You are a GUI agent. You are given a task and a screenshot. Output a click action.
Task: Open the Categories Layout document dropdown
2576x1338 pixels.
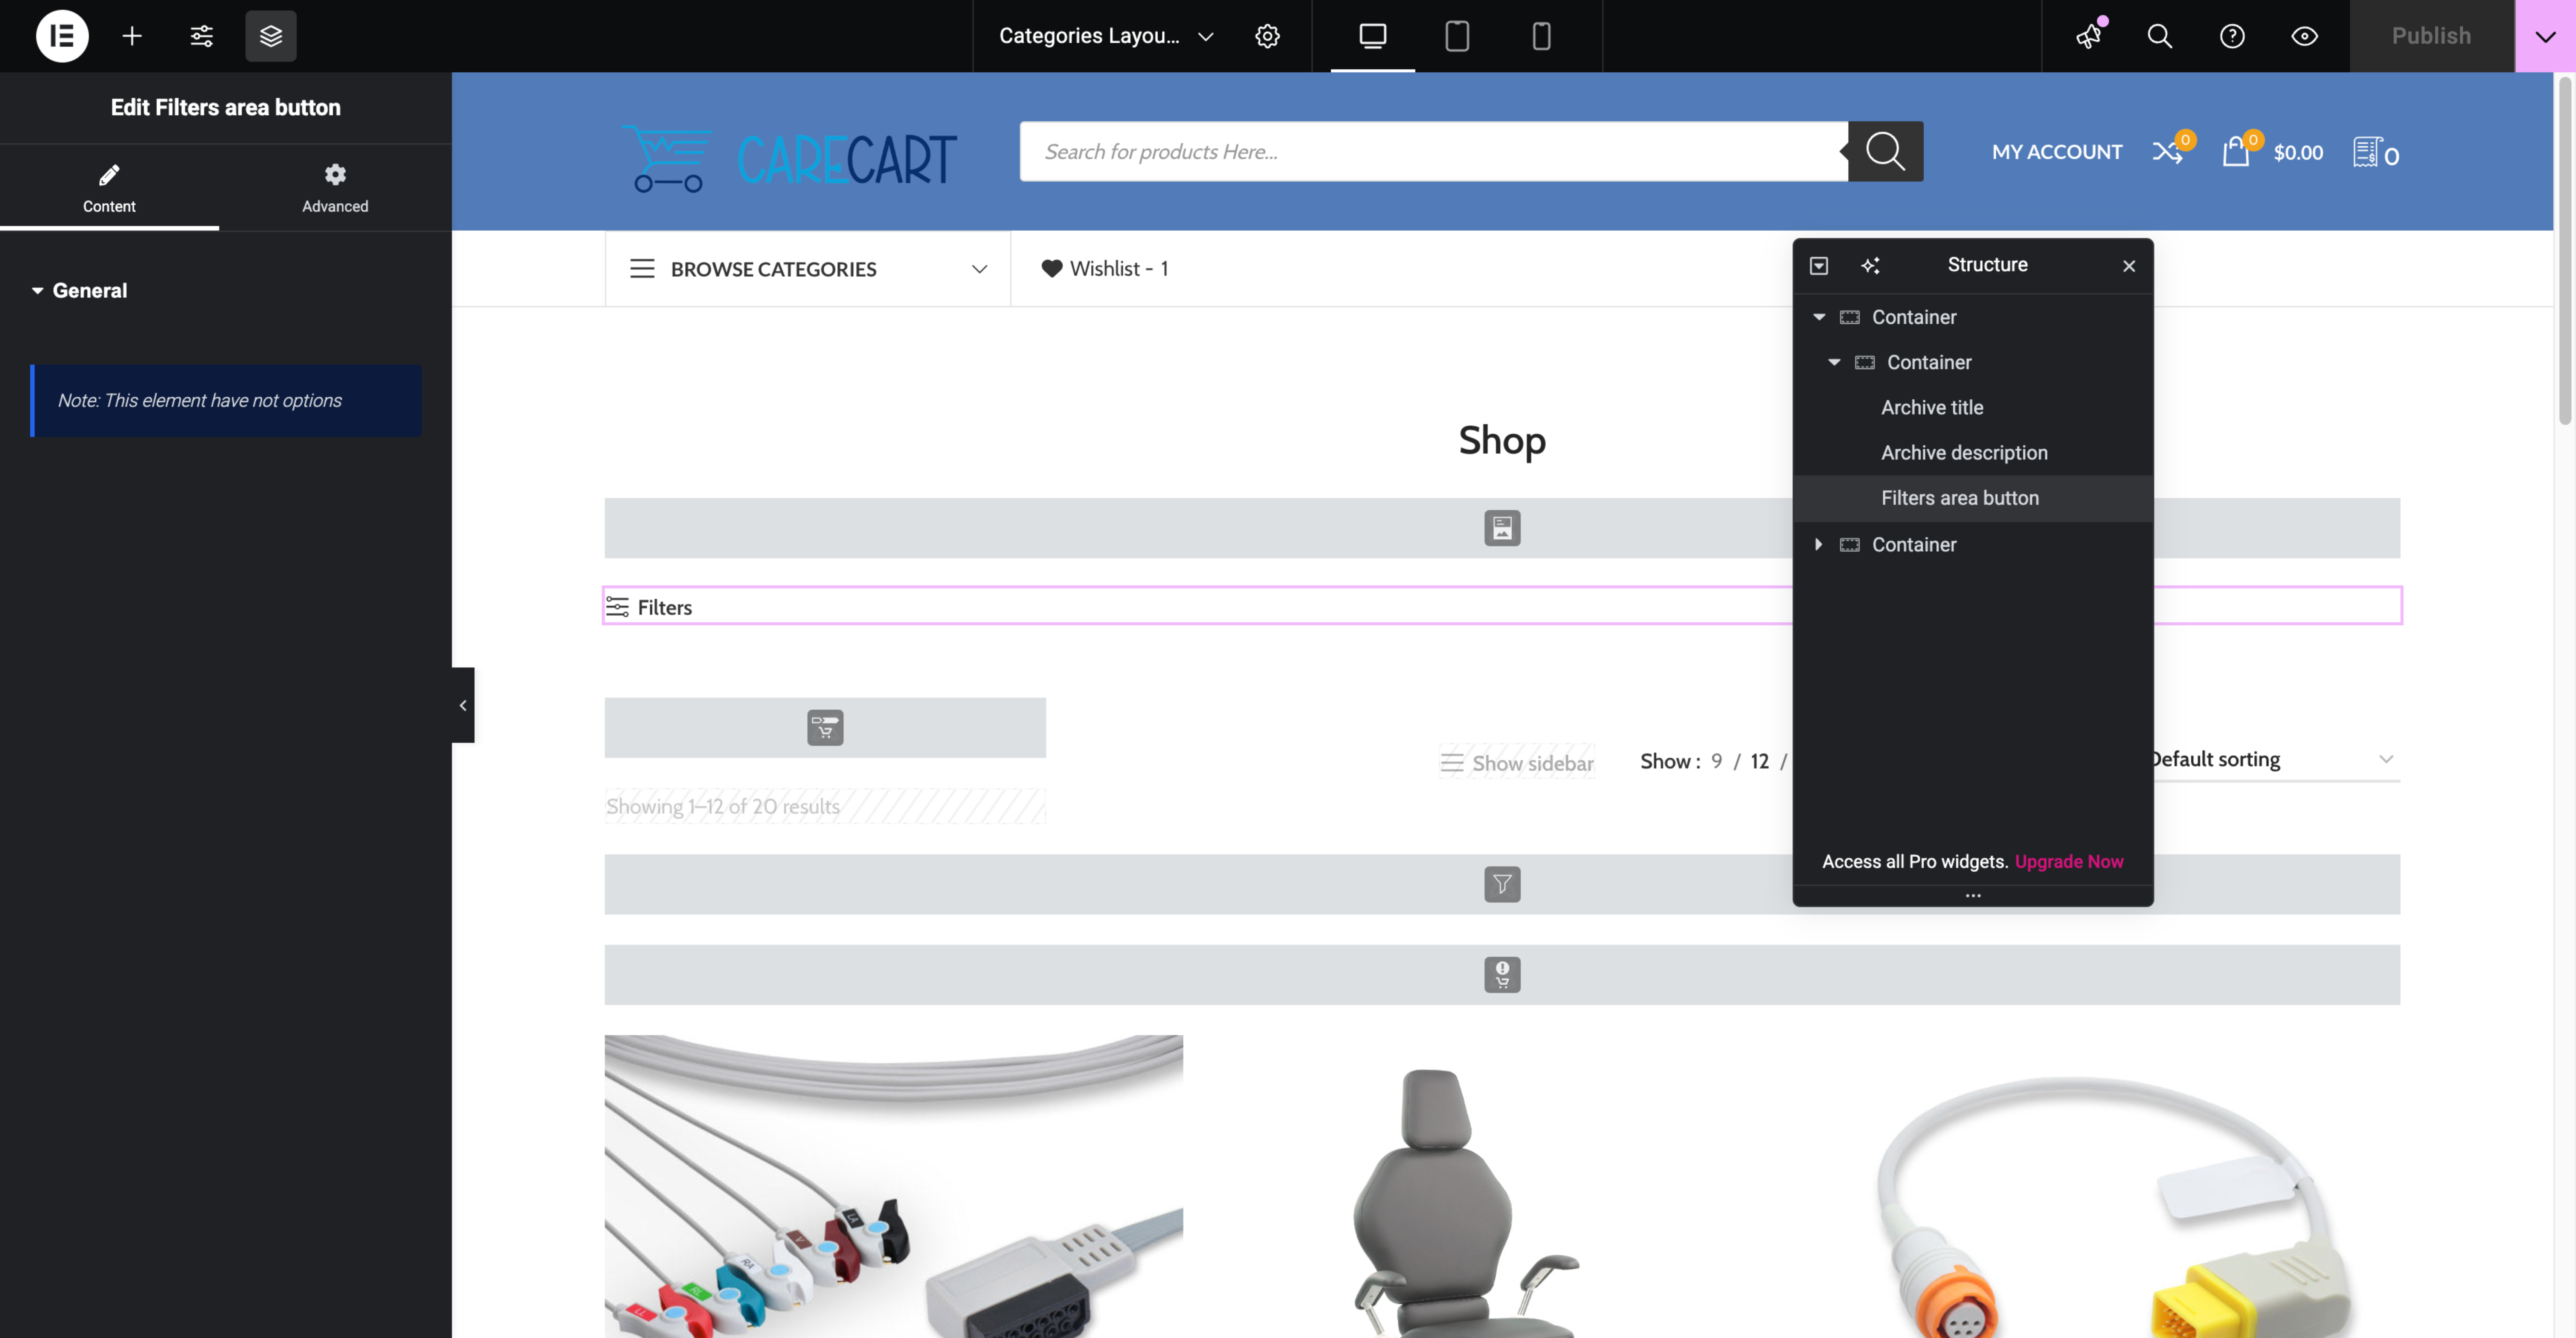(x=1106, y=36)
